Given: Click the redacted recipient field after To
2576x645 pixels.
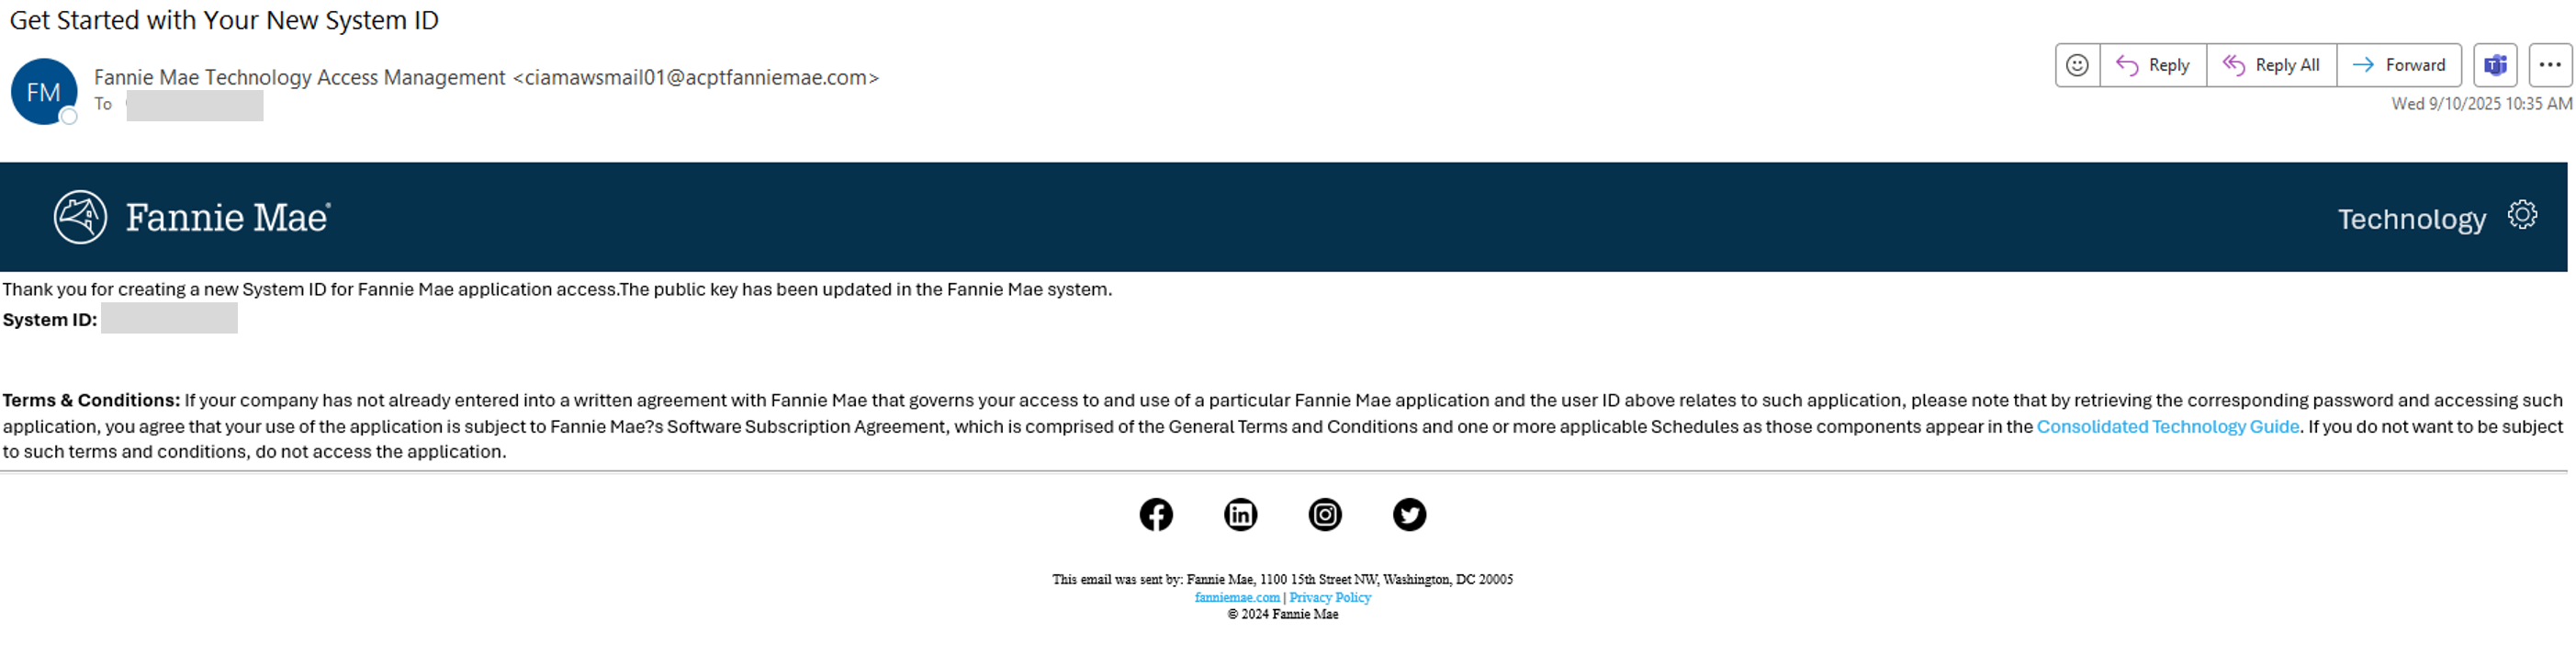Looking at the screenshot, I should (x=194, y=105).
